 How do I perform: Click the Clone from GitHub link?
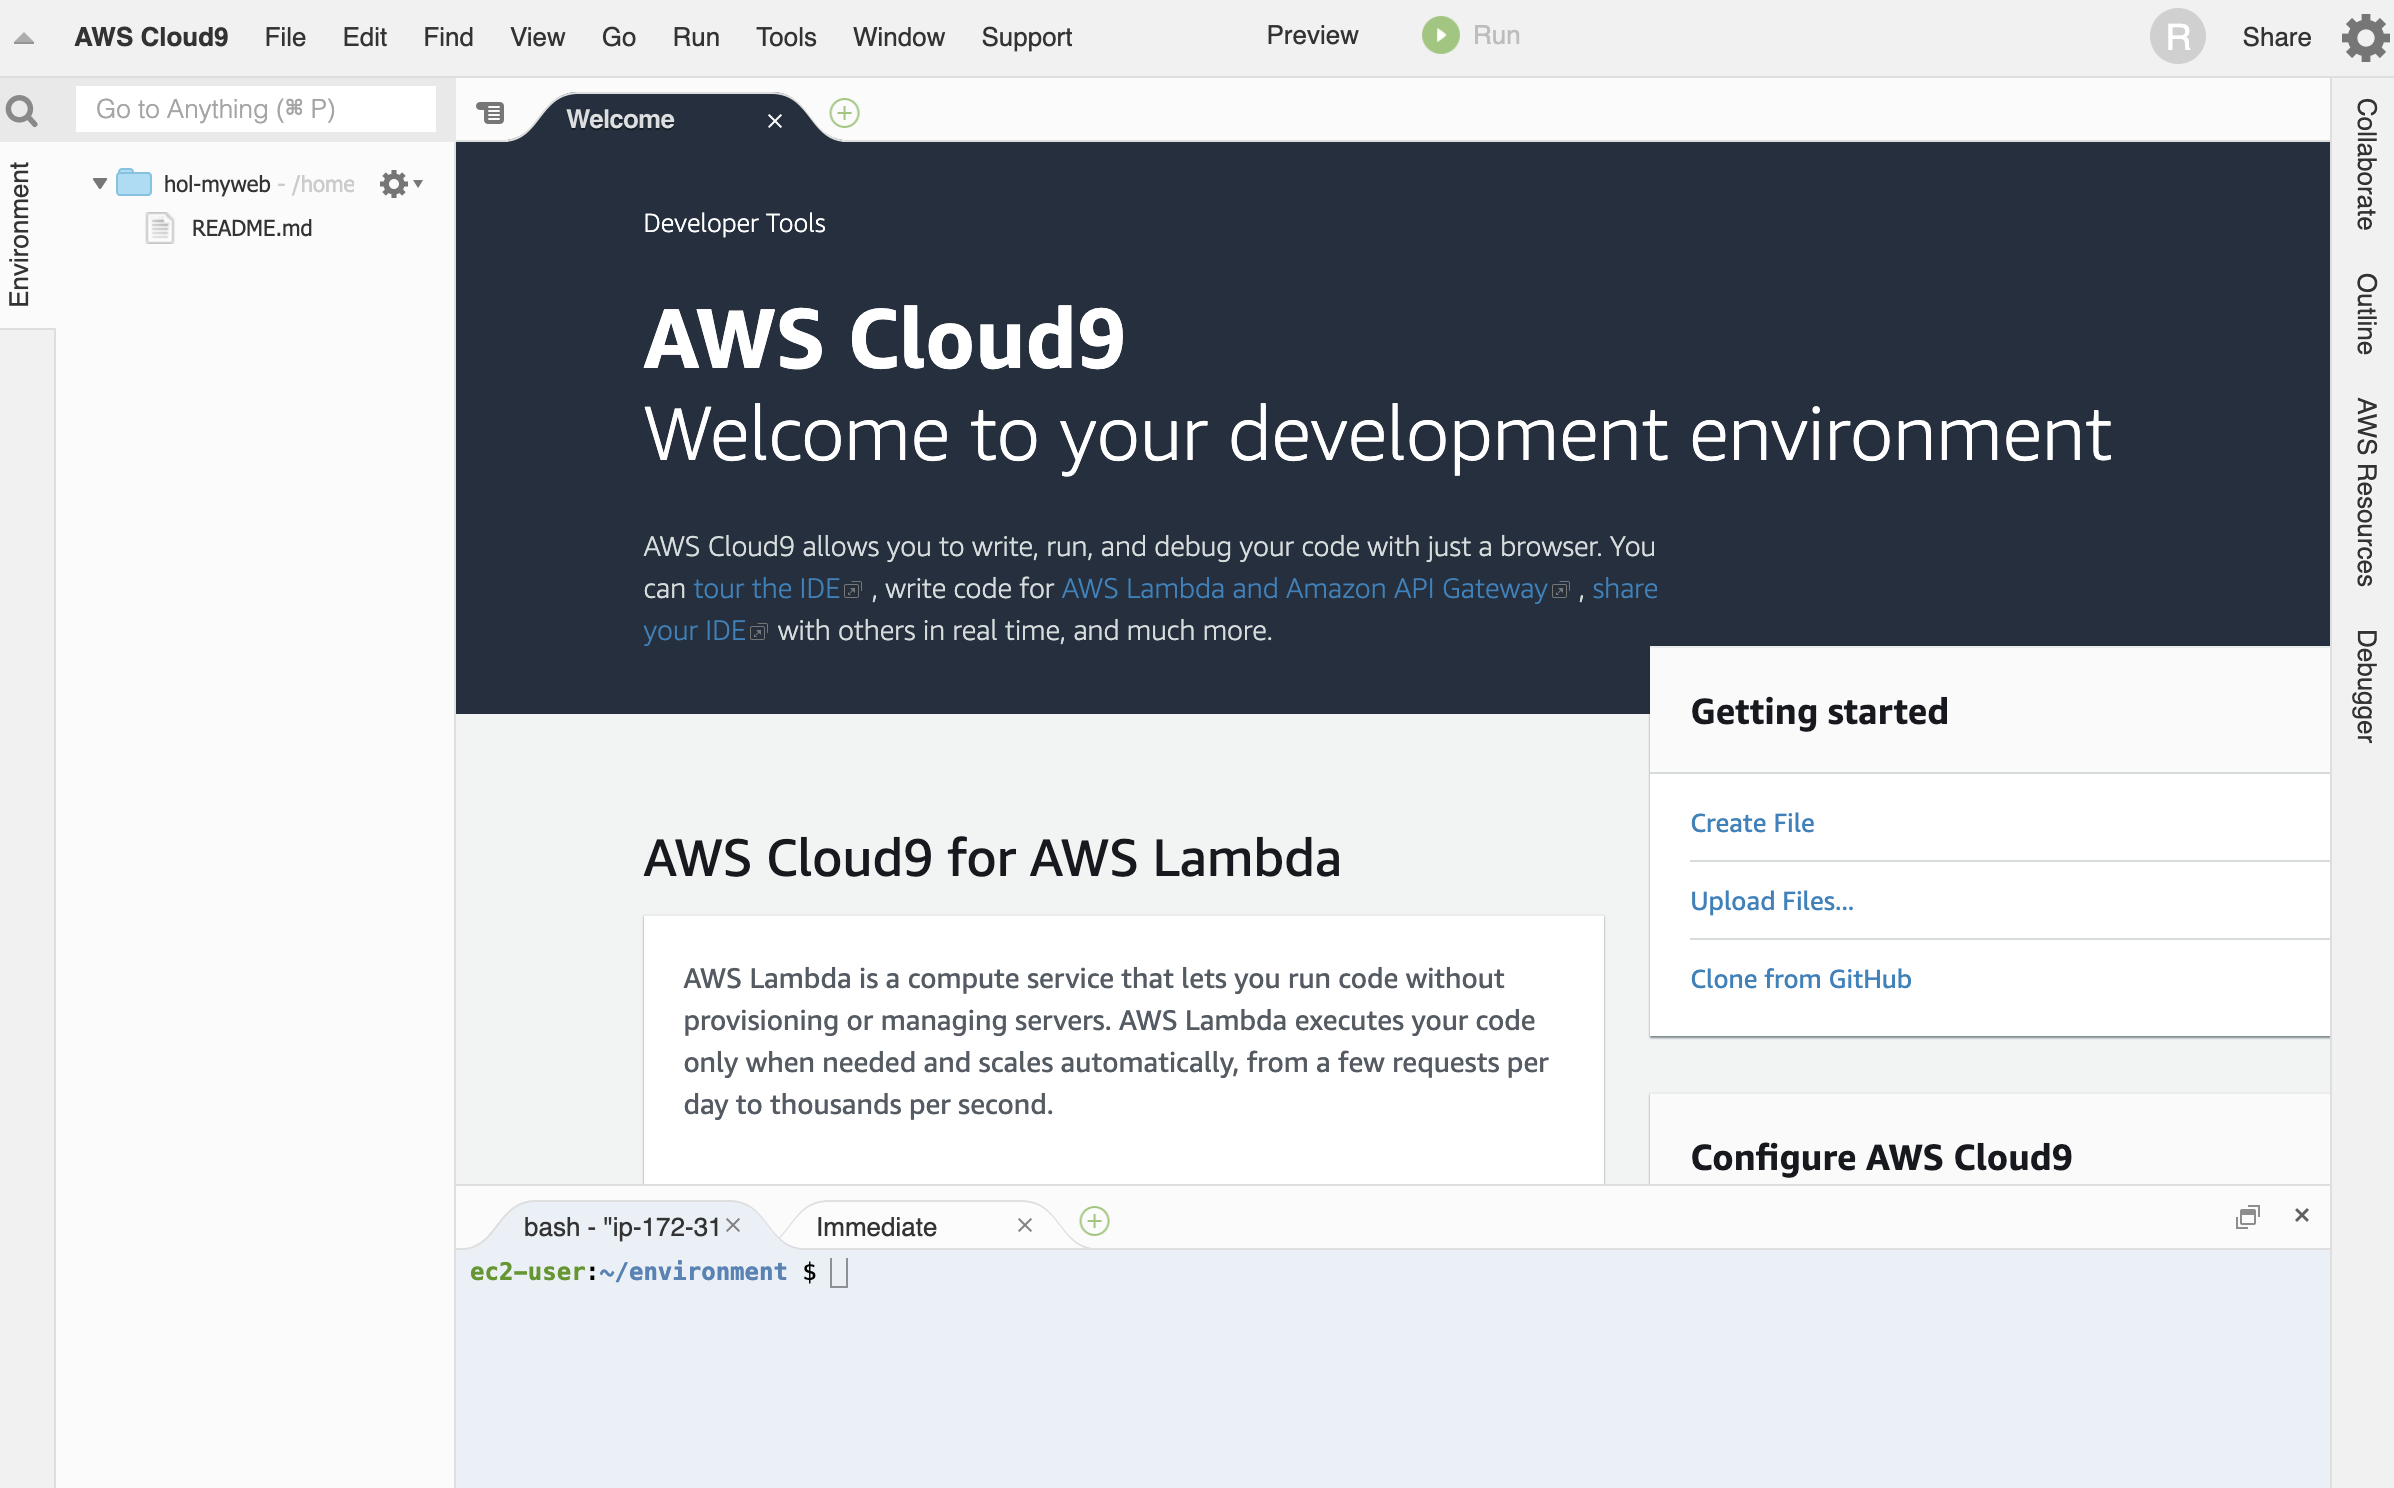pos(1800,979)
